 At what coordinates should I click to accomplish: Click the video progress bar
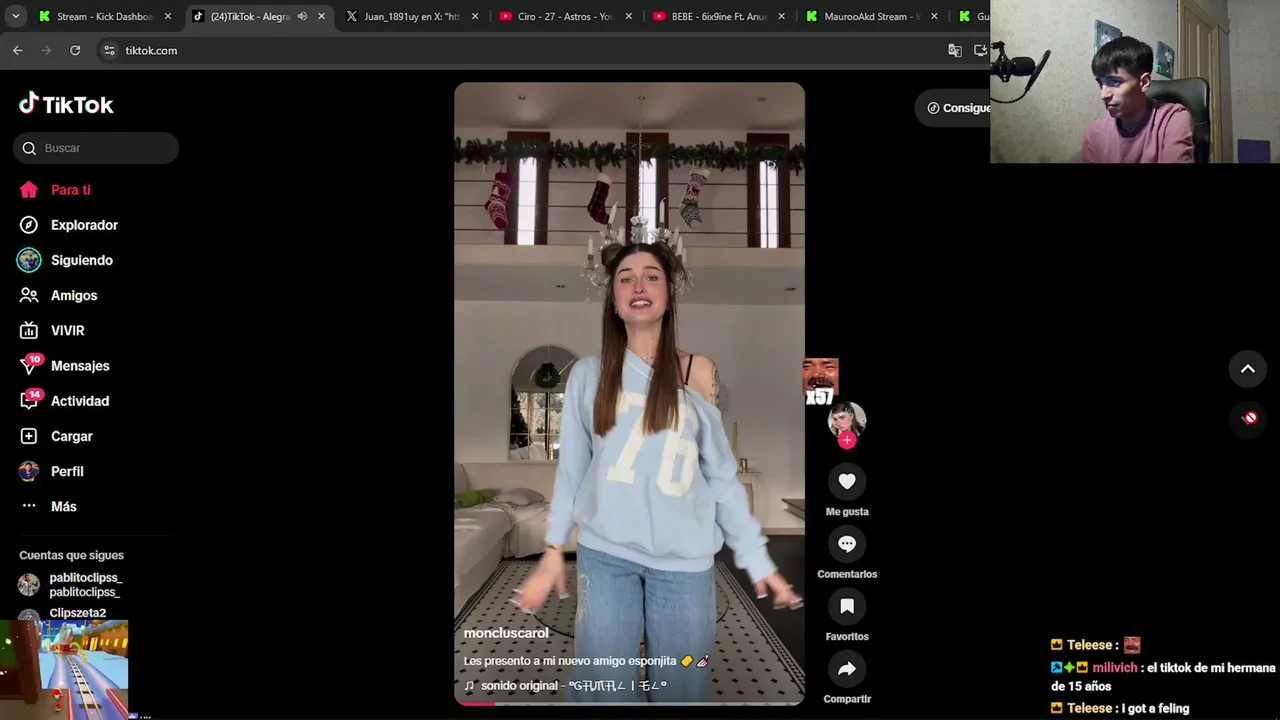click(629, 704)
